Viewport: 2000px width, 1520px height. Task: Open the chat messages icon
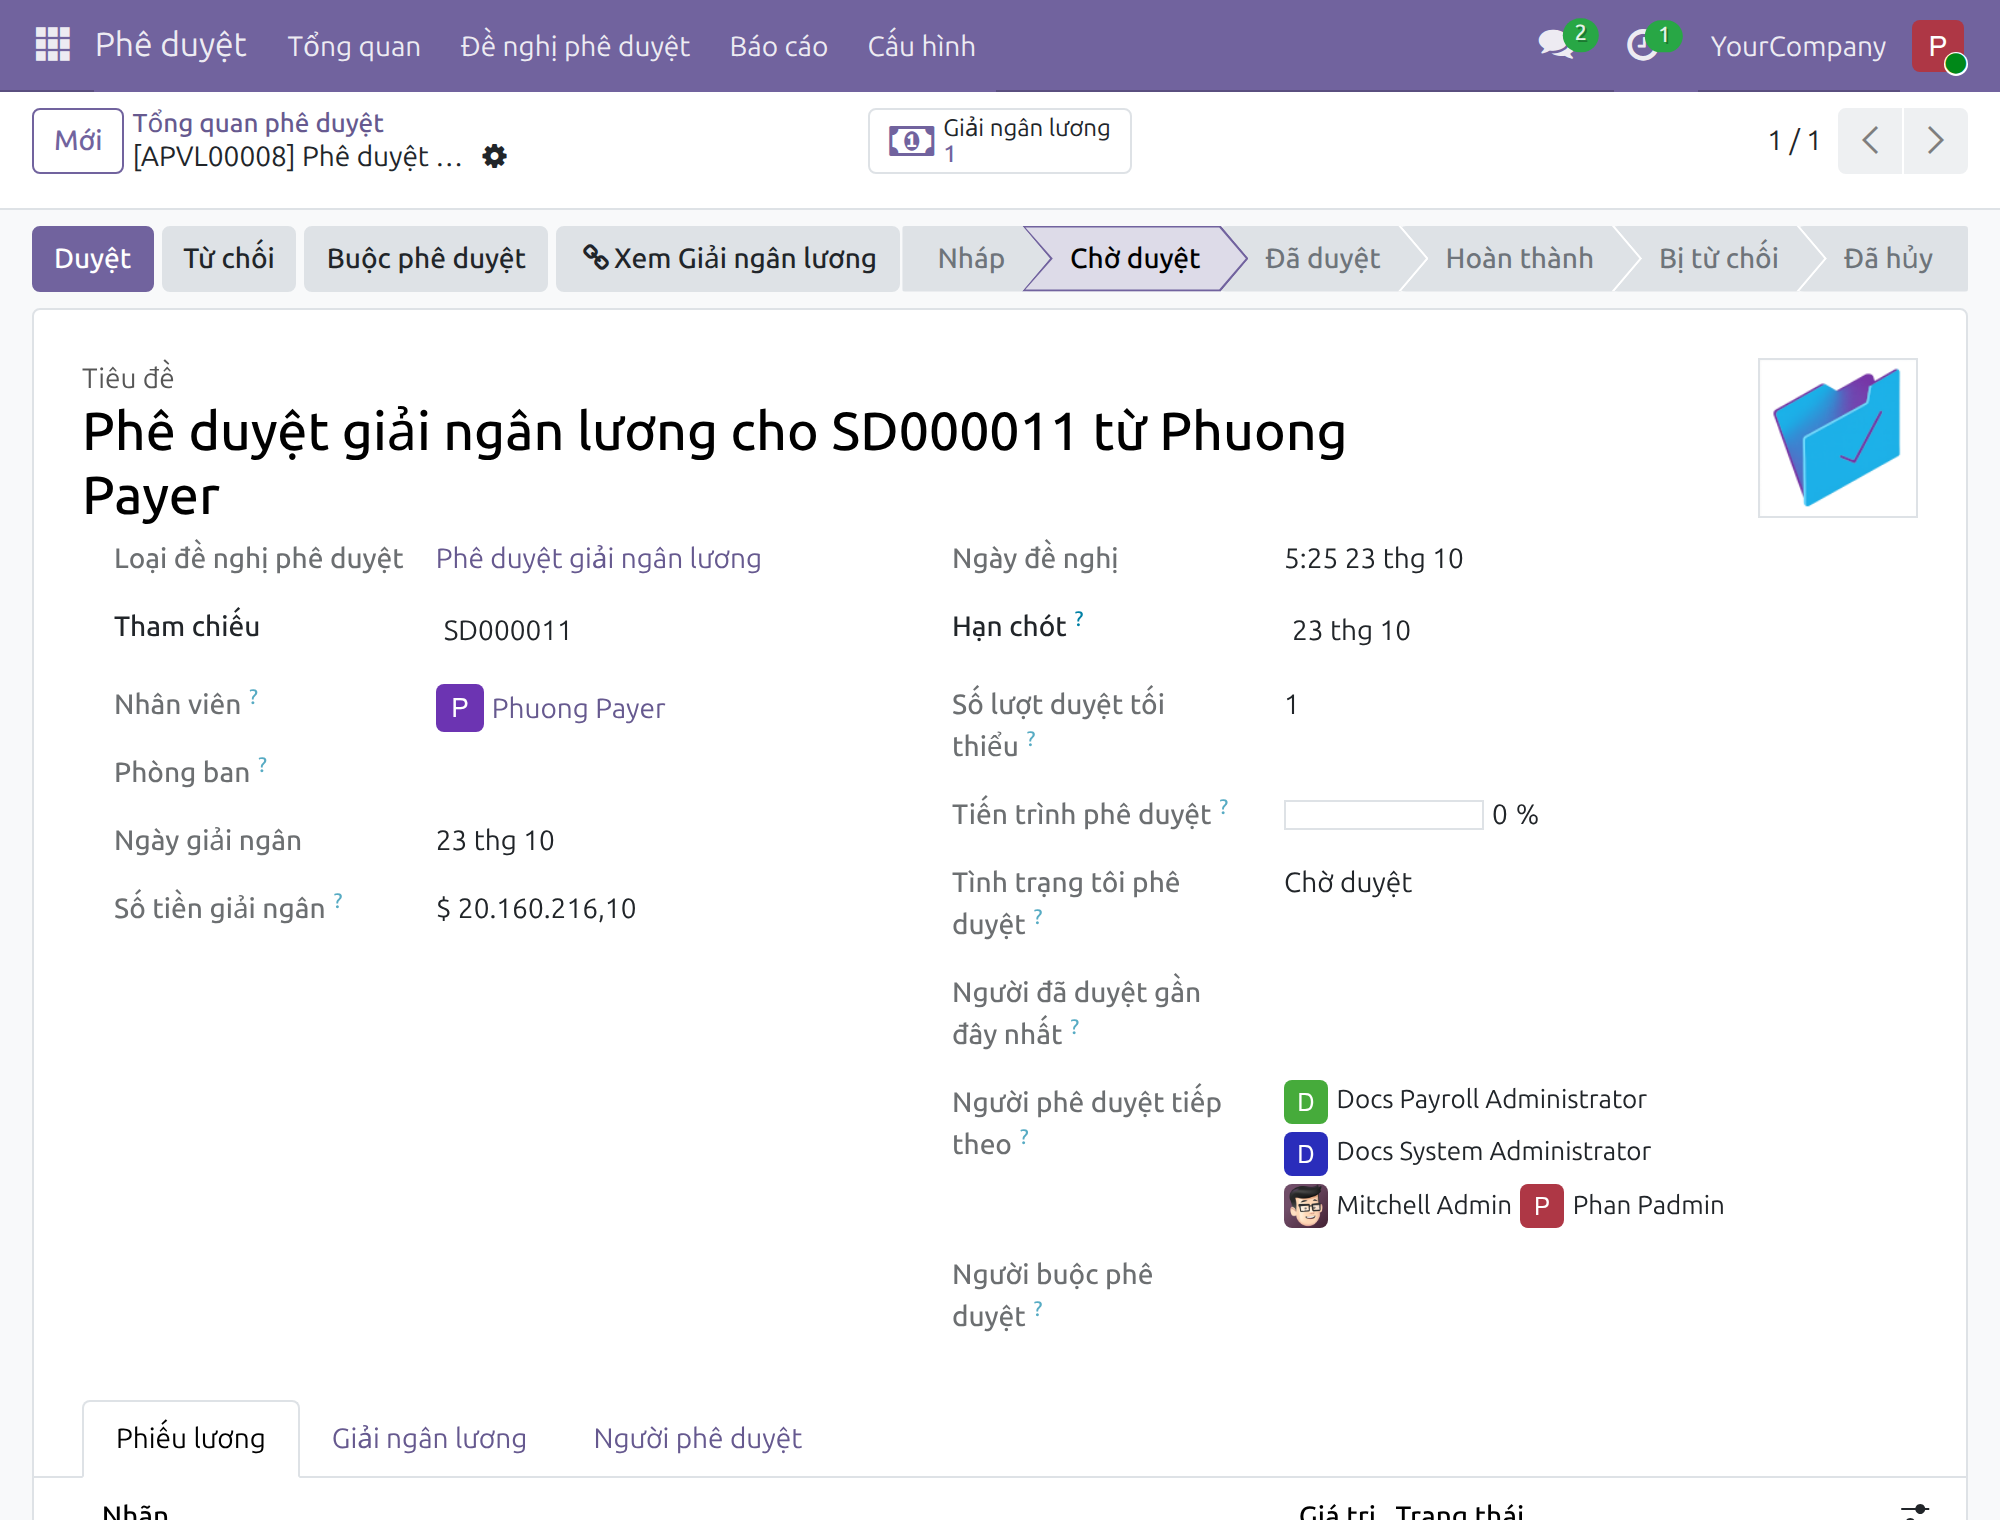1555,45
